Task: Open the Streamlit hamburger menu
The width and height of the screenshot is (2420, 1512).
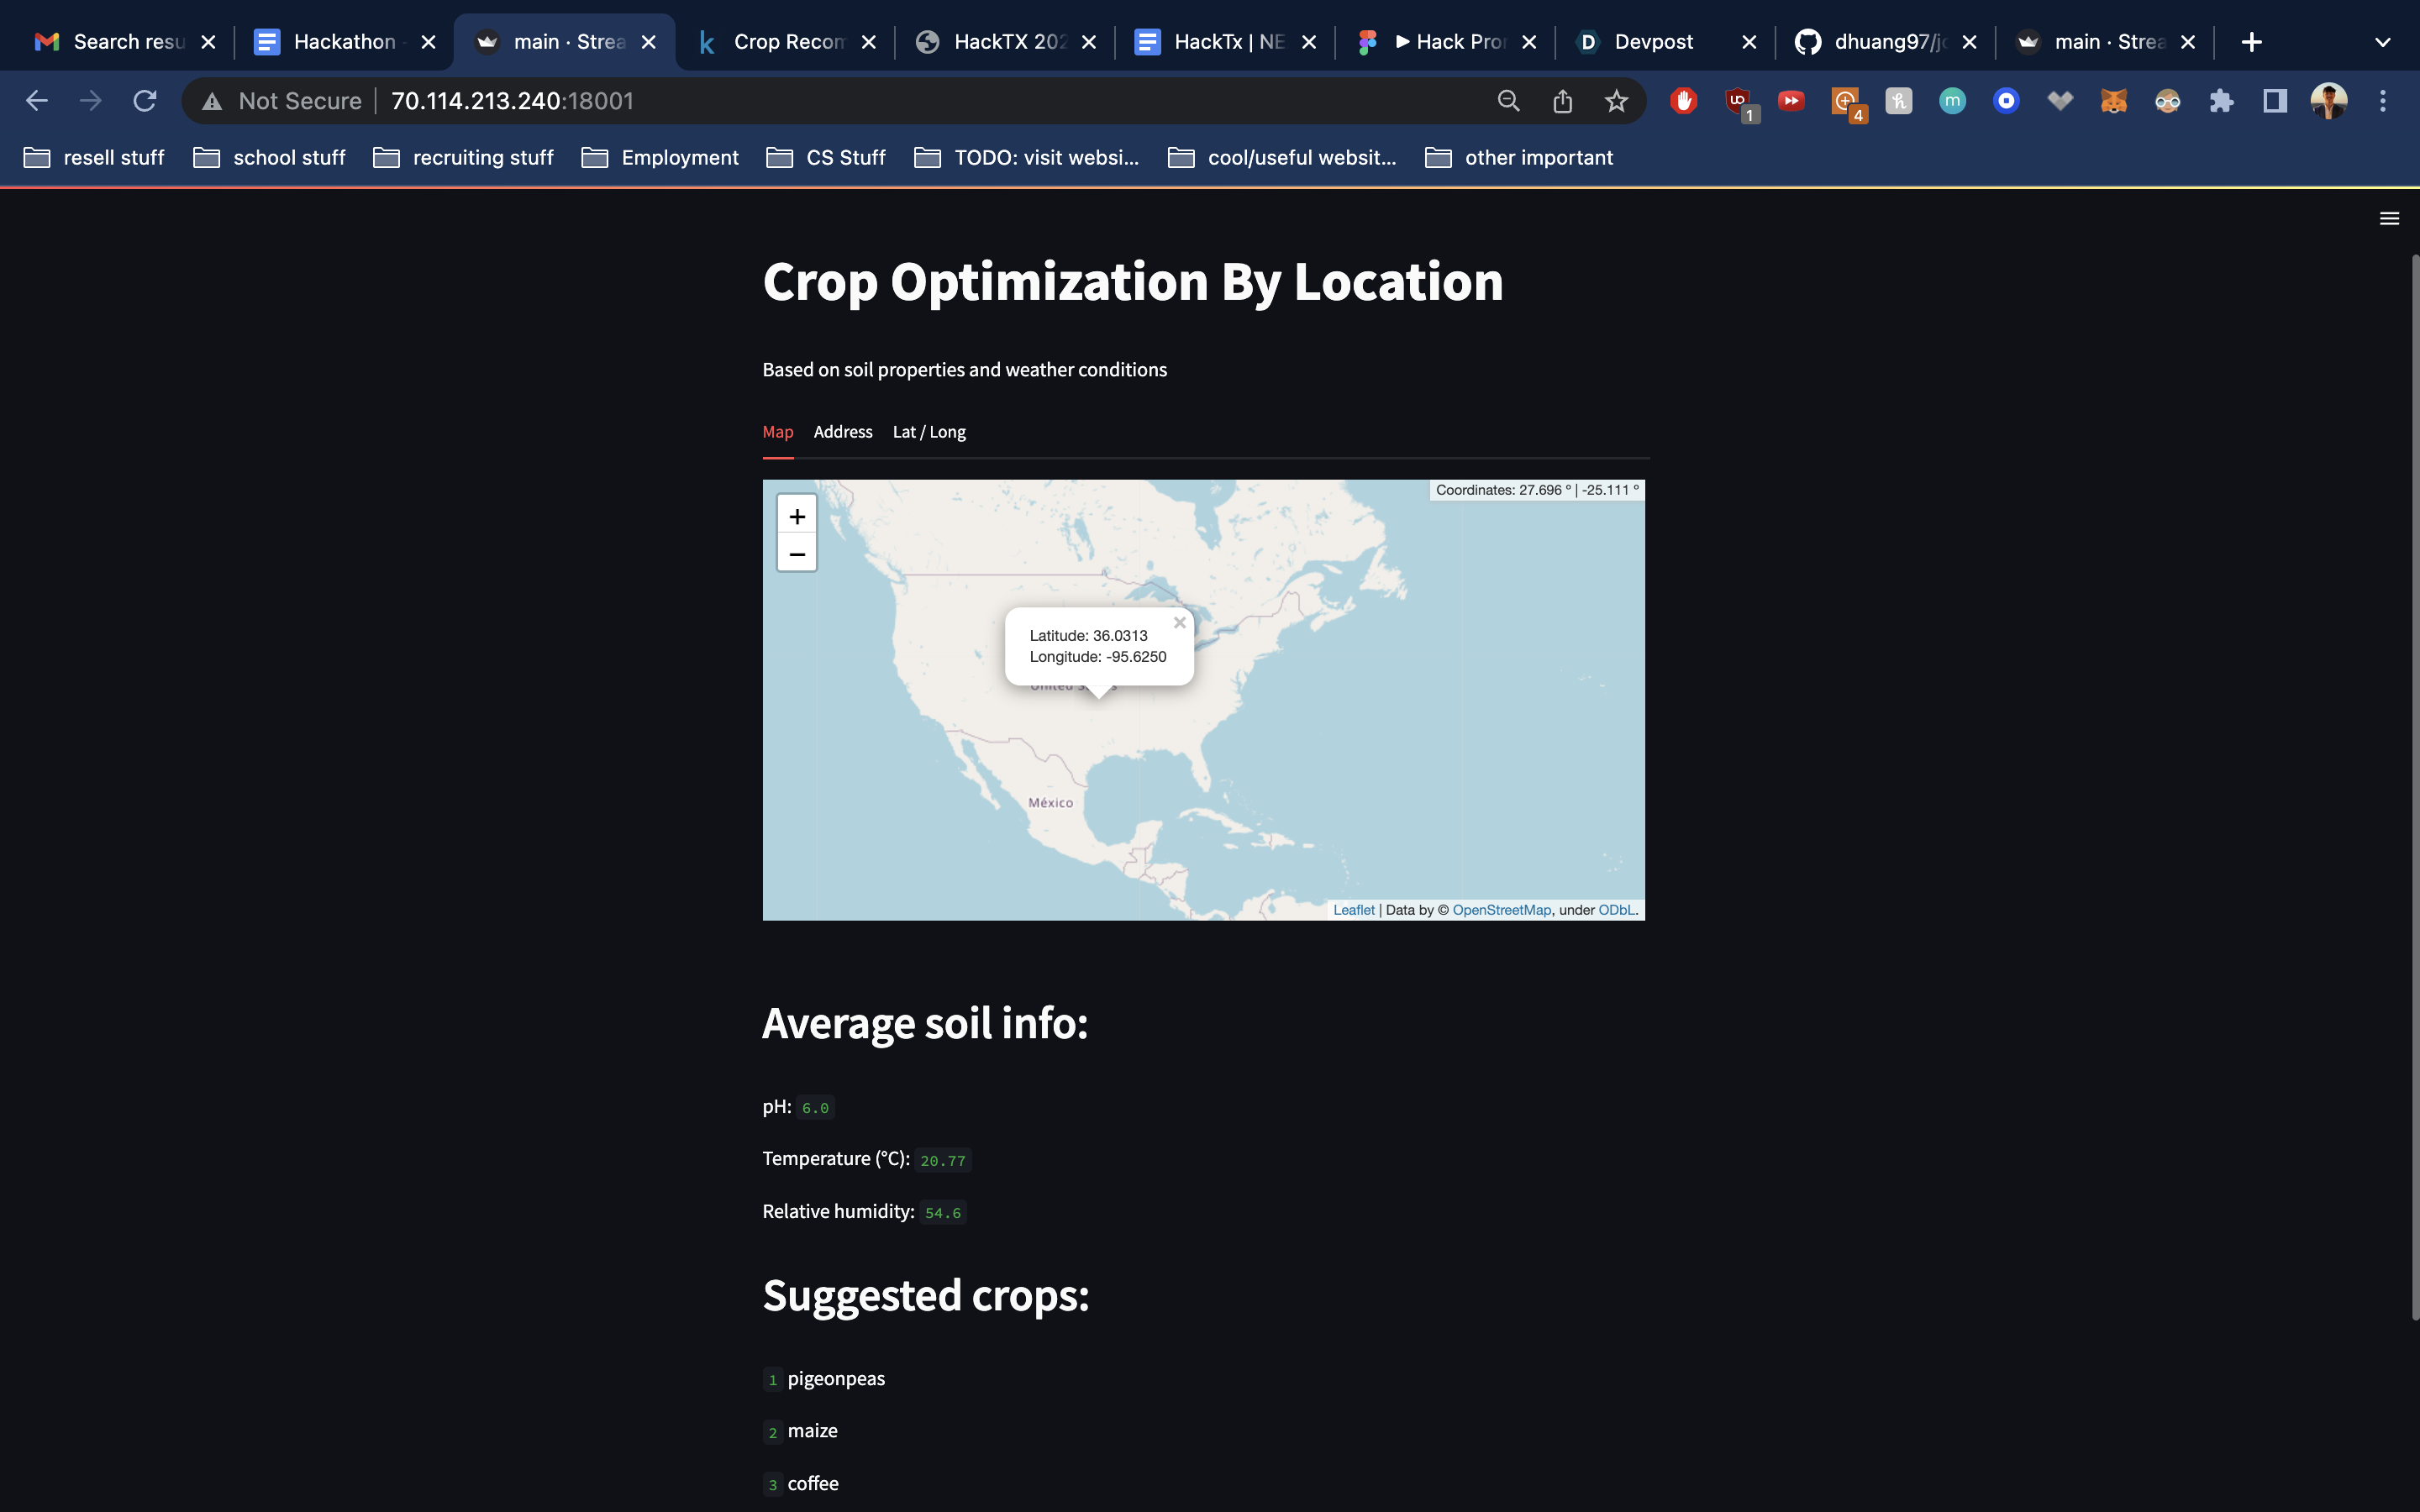Action: point(2389,219)
